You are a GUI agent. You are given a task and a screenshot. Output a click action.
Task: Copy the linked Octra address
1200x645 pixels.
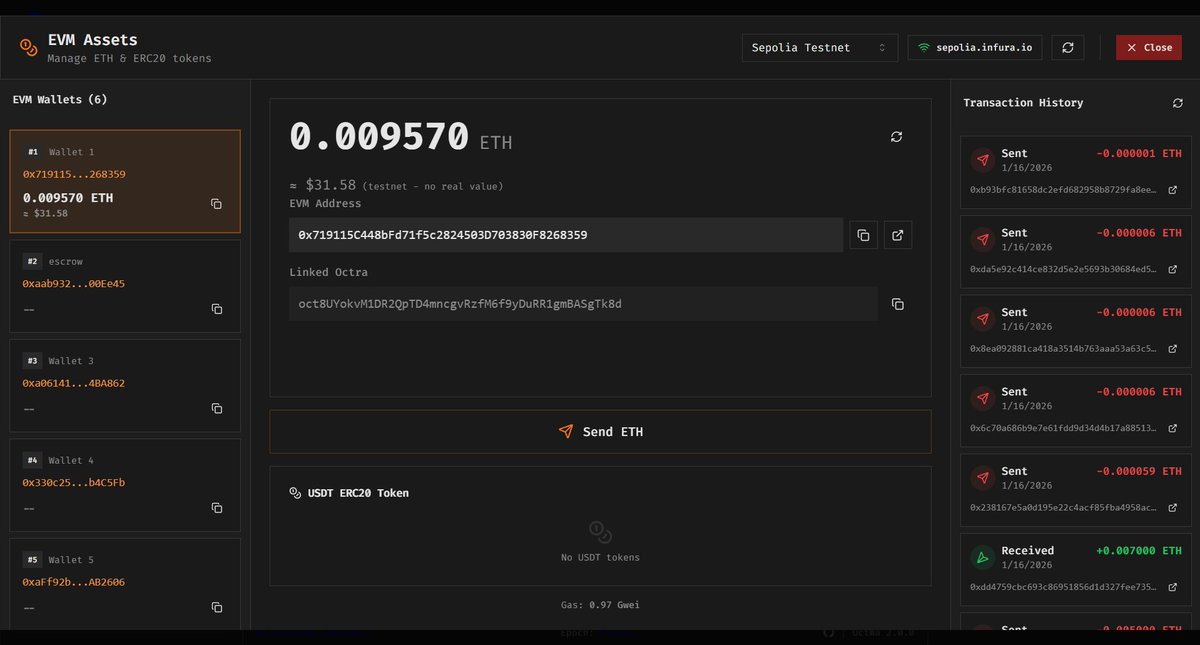897,304
